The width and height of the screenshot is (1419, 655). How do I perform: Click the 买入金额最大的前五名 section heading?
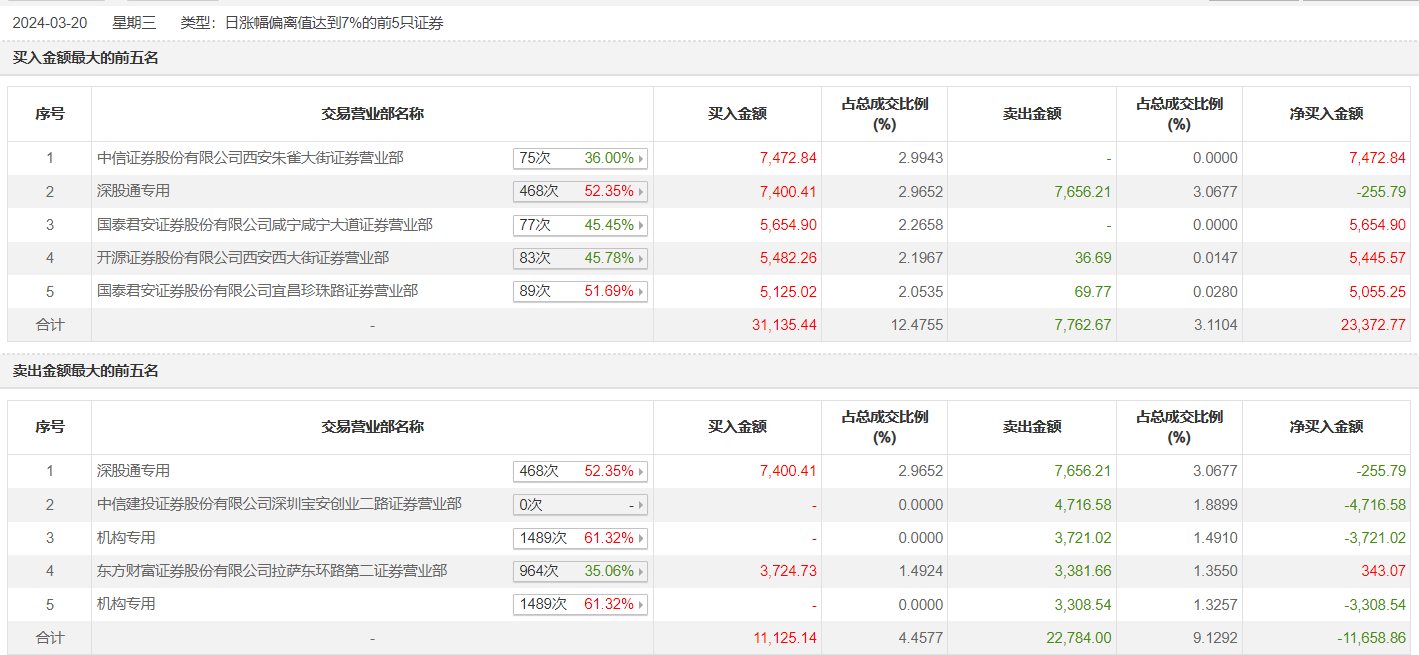point(86,58)
